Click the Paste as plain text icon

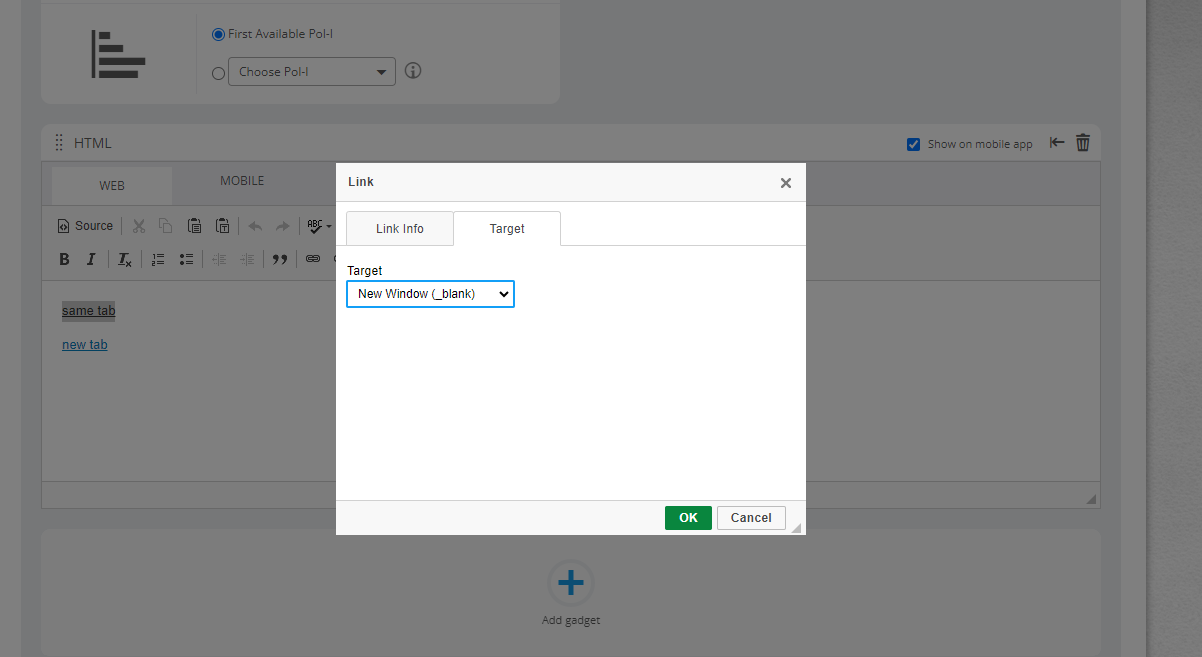pos(223,226)
